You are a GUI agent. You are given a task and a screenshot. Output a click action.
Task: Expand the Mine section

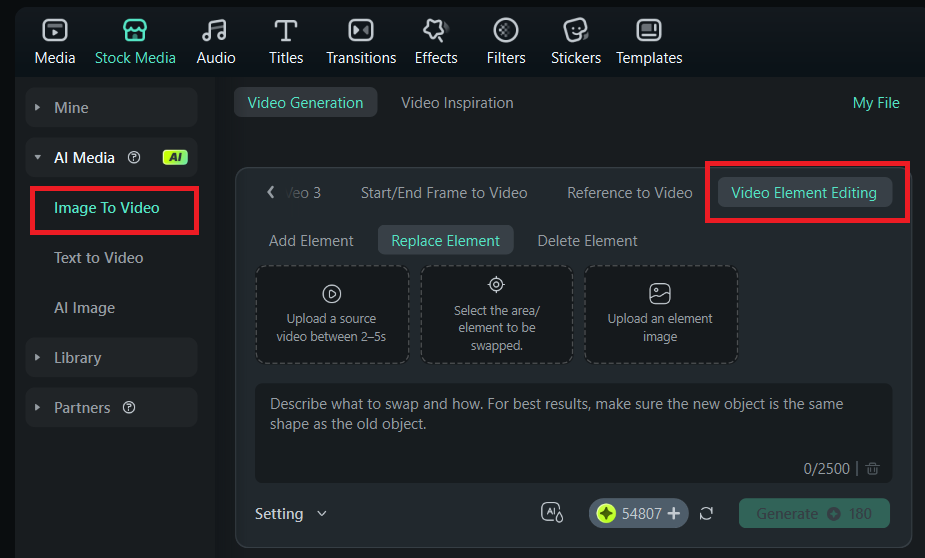(38, 107)
